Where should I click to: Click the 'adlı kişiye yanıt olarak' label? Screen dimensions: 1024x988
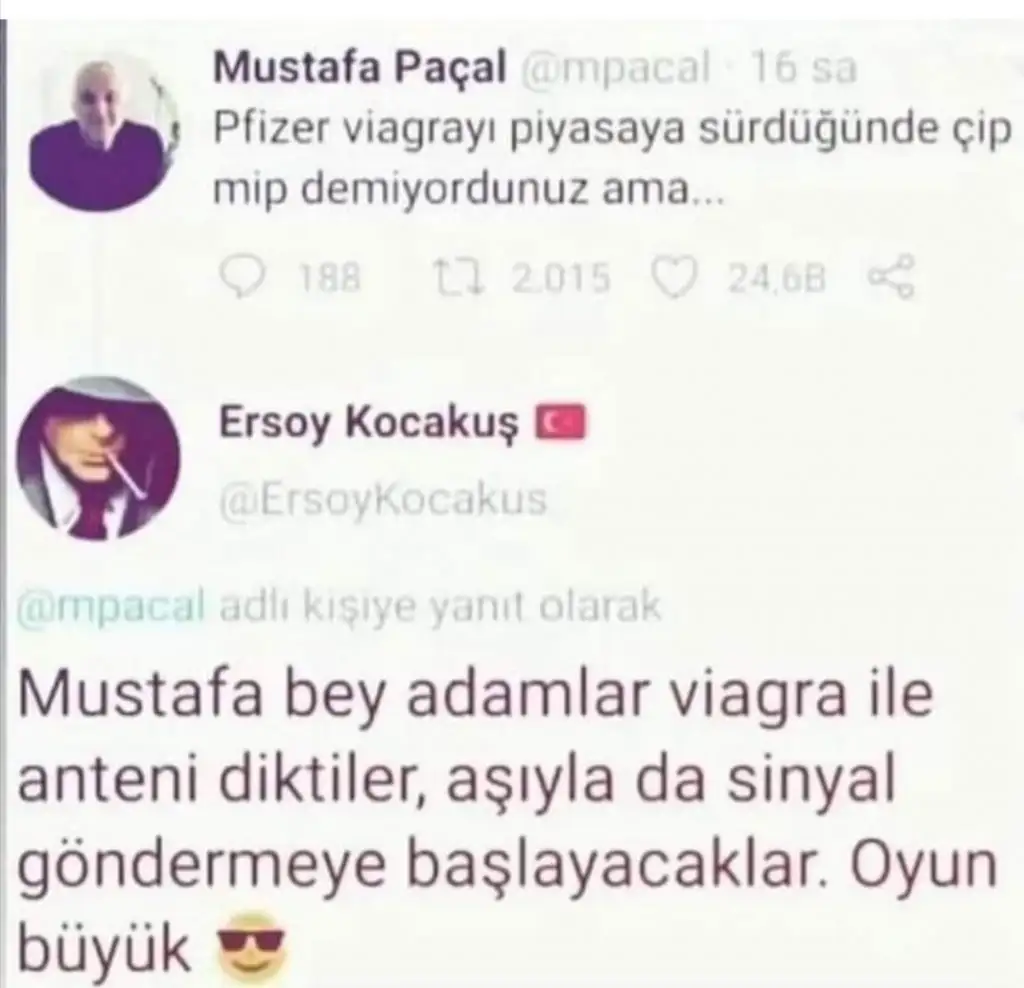click(x=441, y=607)
